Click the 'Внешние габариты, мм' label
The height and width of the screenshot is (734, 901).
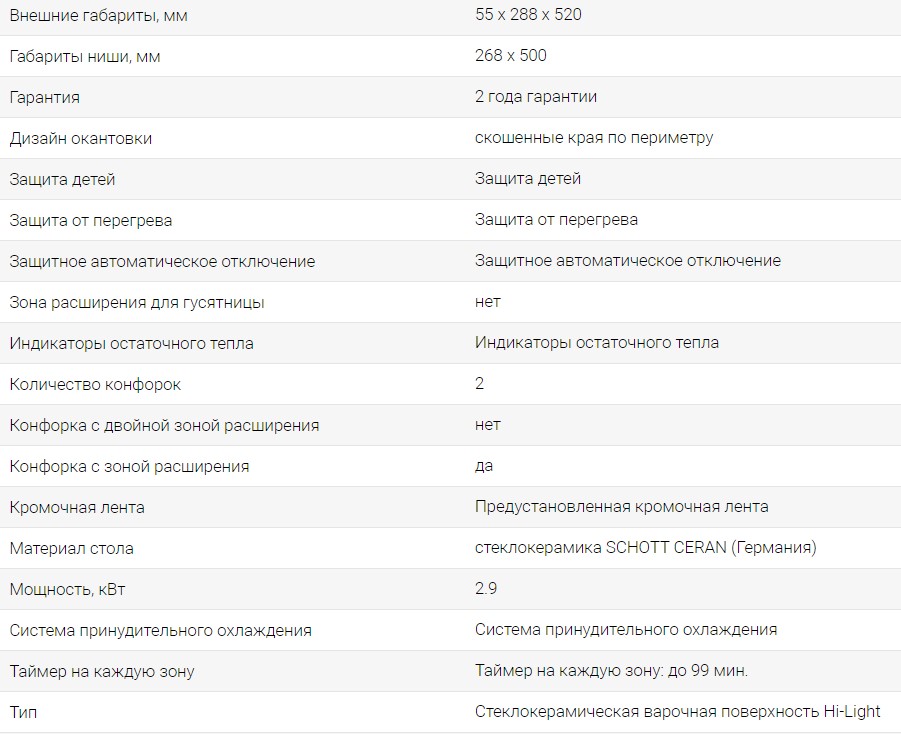(x=98, y=15)
